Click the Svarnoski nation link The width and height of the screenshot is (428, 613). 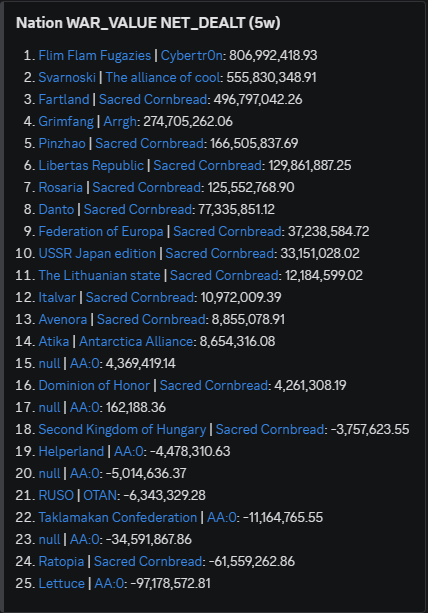coord(67,77)
